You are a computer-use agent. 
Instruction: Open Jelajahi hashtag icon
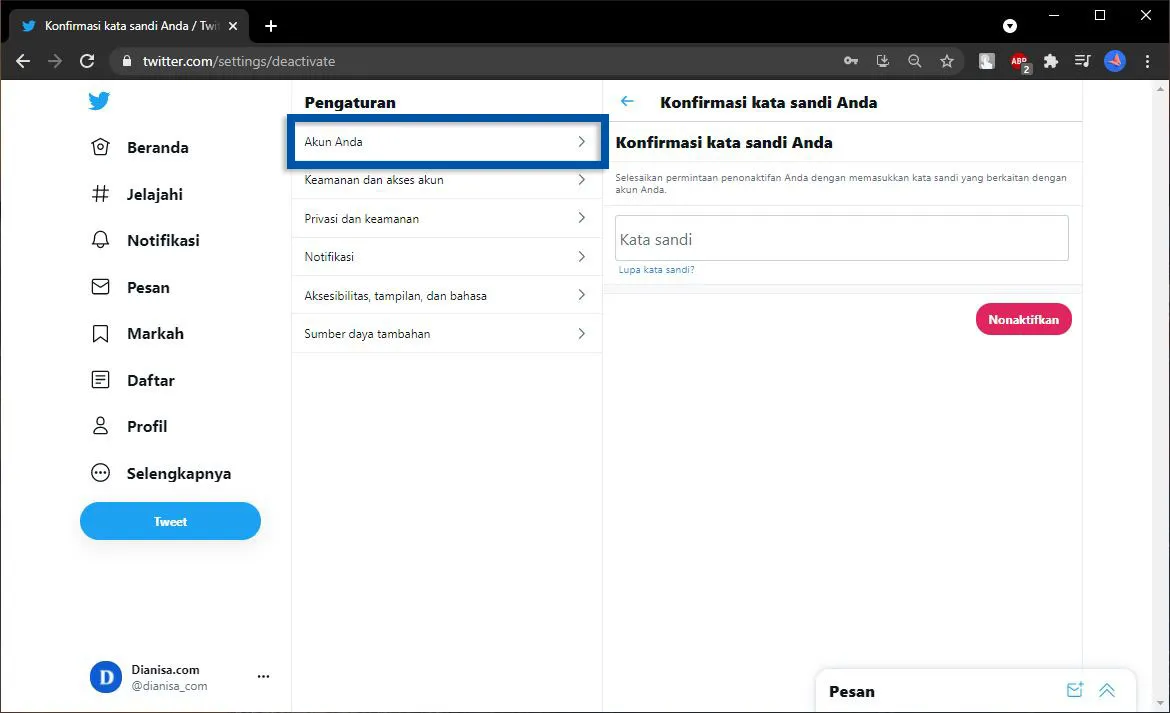100,194
